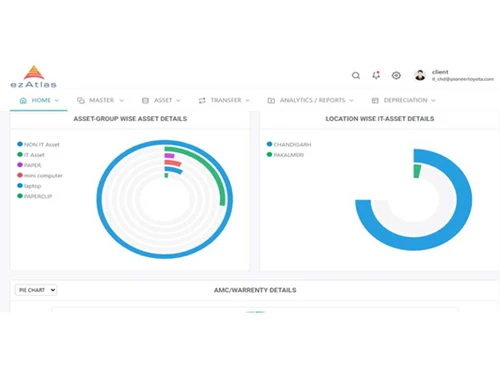Click the LOCATION WISE IT-ASSET DETAILS heading

click(x=380, y=119)
